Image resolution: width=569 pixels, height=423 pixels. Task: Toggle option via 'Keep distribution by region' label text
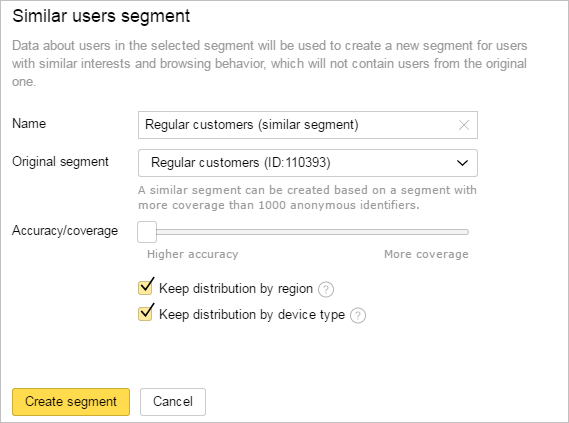tap(236, 289)
